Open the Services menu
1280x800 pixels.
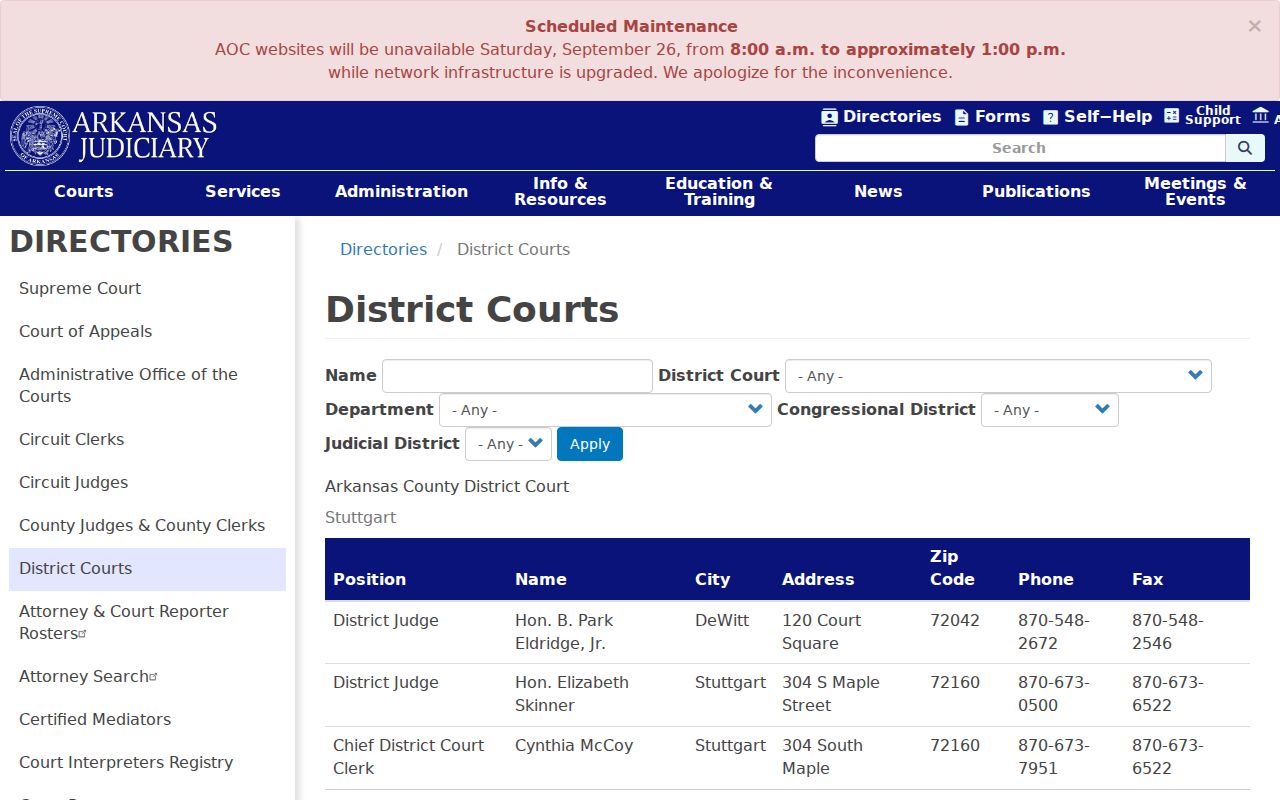pyautogui.click(x=243, y=192)
